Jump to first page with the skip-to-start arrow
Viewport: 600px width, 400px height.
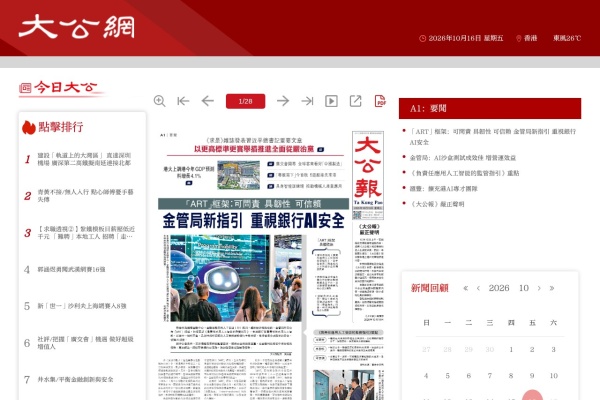(x=183, y=101)
